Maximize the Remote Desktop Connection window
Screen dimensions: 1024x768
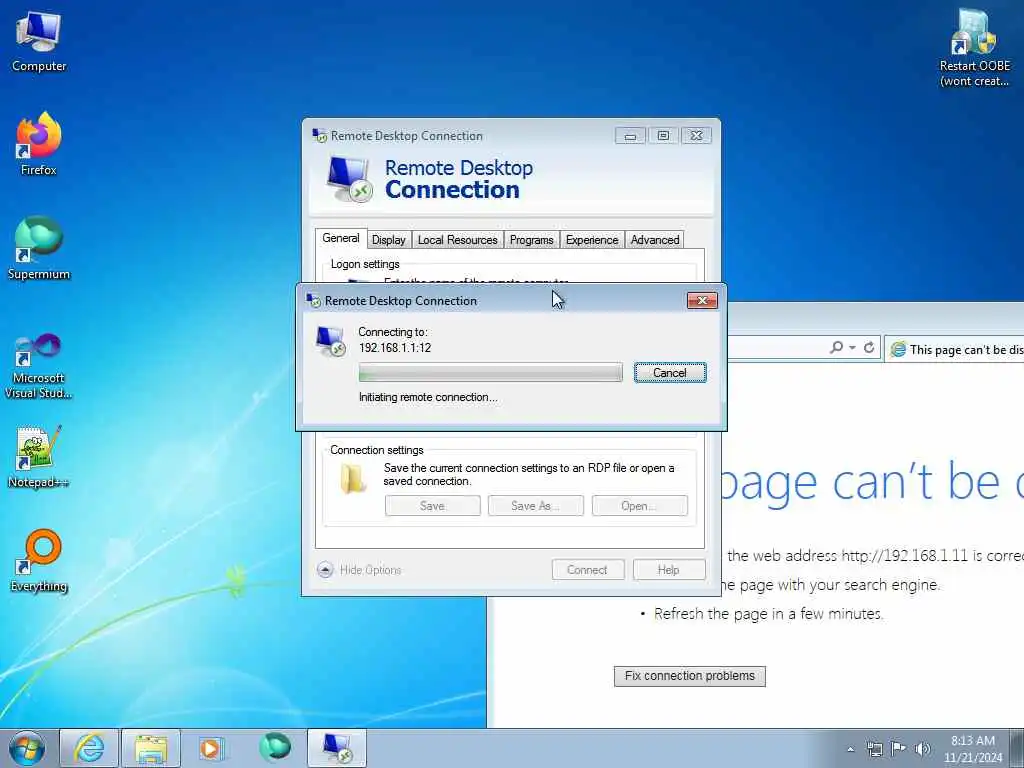663,135
